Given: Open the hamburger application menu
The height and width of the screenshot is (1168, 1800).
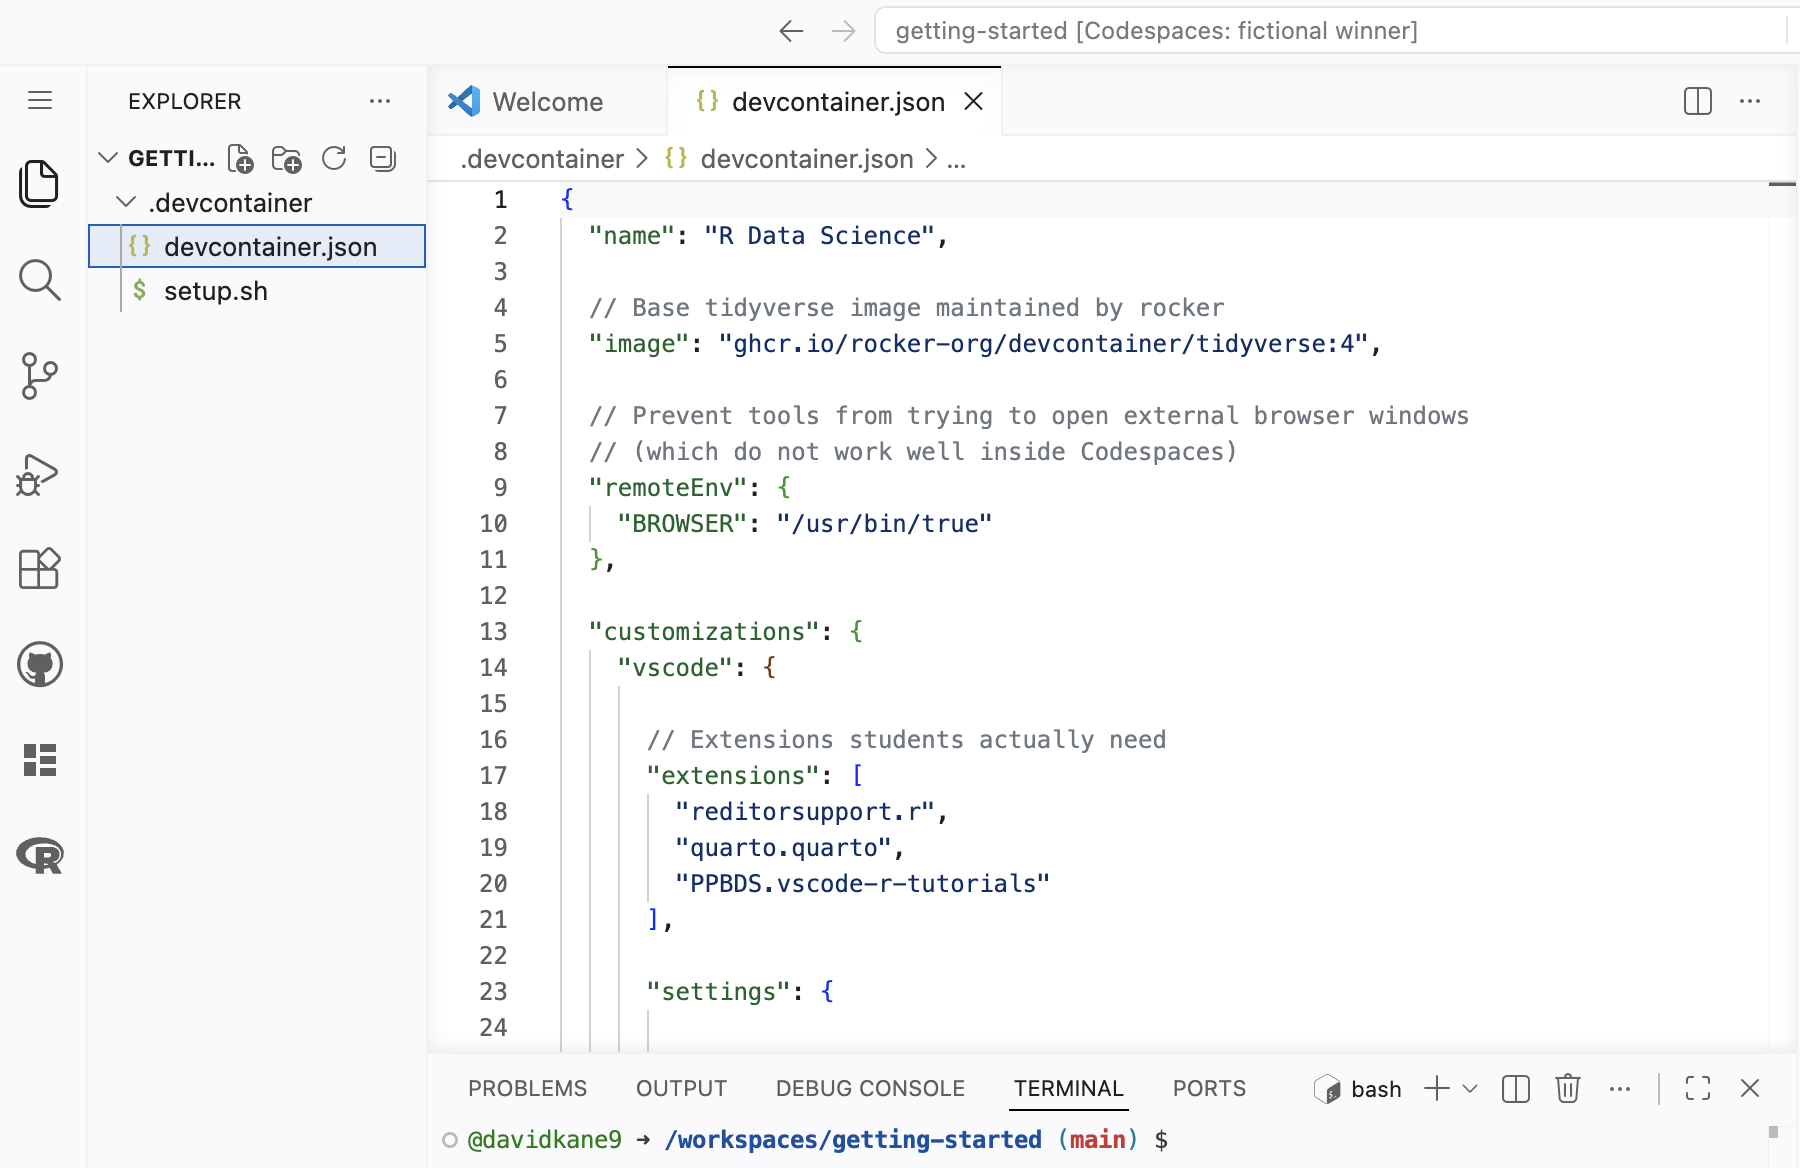Looking at the screenshot, I should [40, 100].
